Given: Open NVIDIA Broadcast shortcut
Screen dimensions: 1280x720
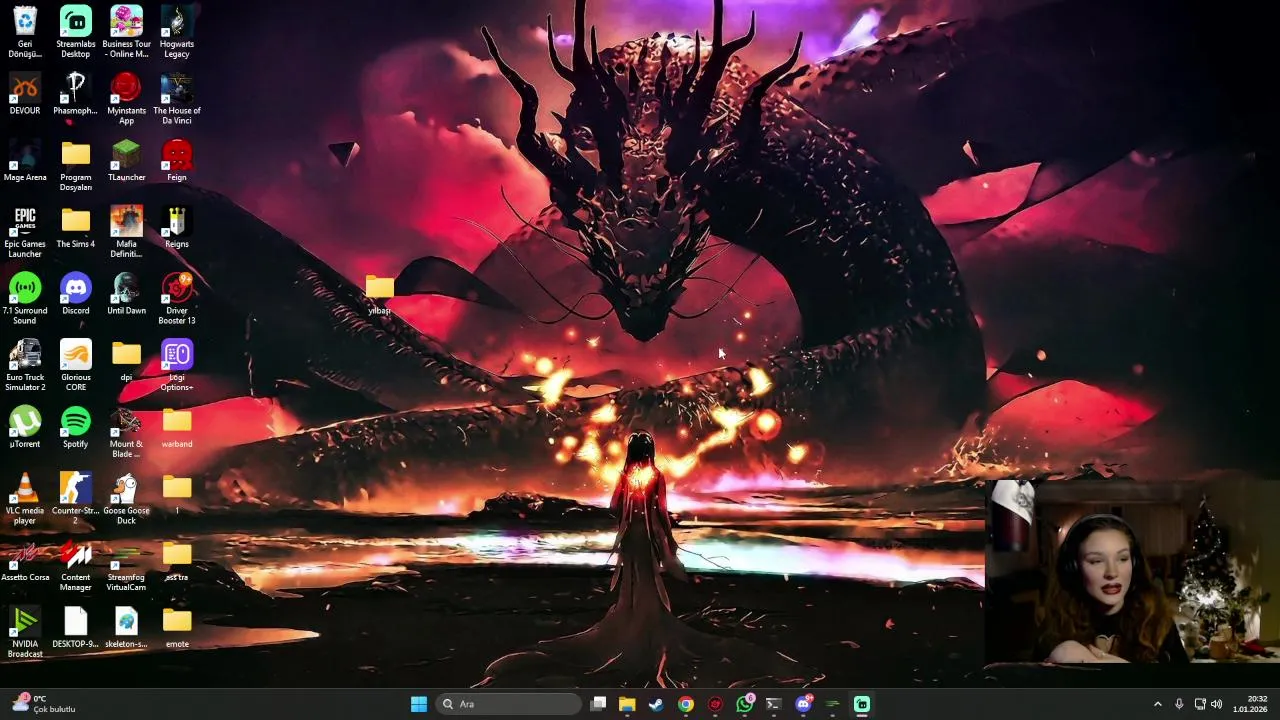Looking at the screenshot, I should tap(25, 633).
